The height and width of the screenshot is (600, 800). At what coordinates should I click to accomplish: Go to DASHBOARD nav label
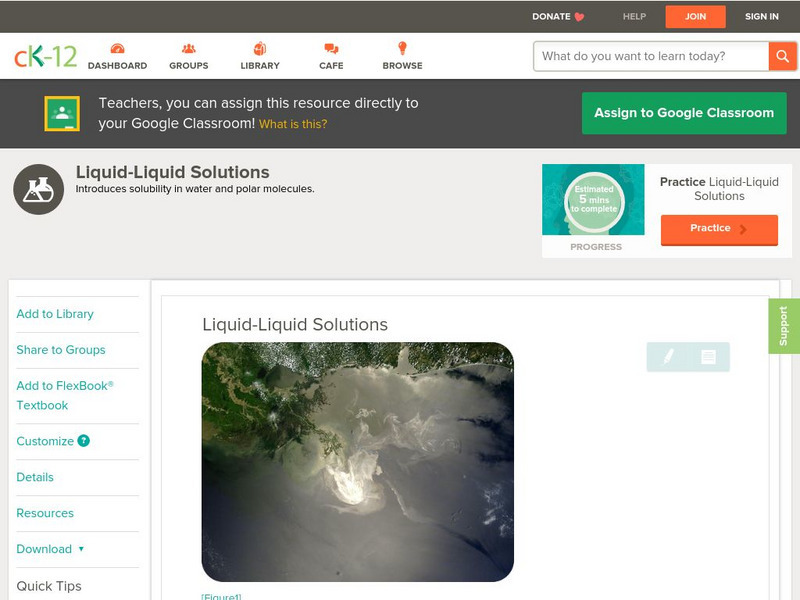[117, 66]
